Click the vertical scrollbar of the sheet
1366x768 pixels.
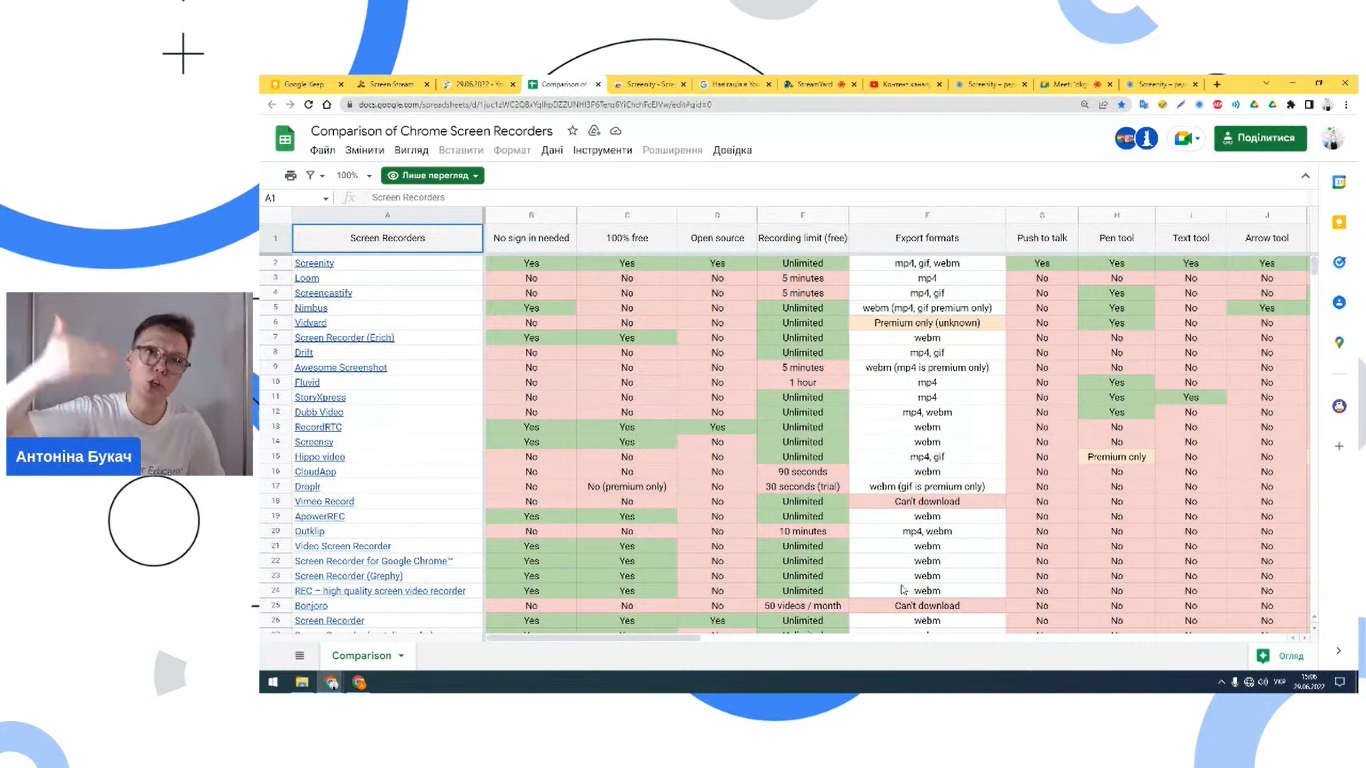click(1314, 265)
